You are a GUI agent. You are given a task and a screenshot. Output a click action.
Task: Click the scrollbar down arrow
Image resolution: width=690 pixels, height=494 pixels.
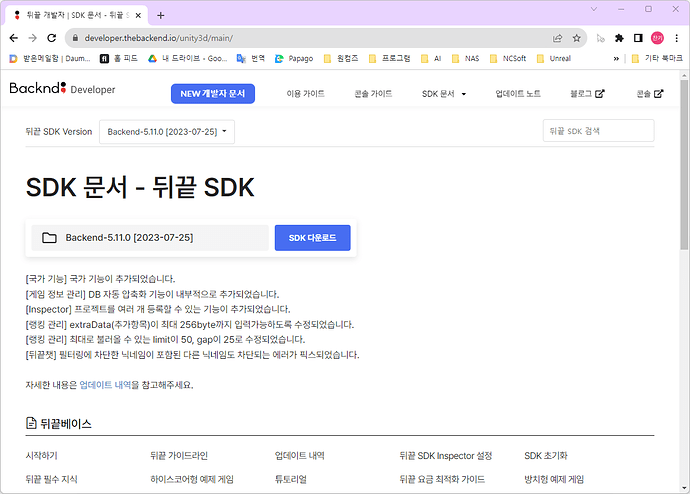(x=684, y=488)
